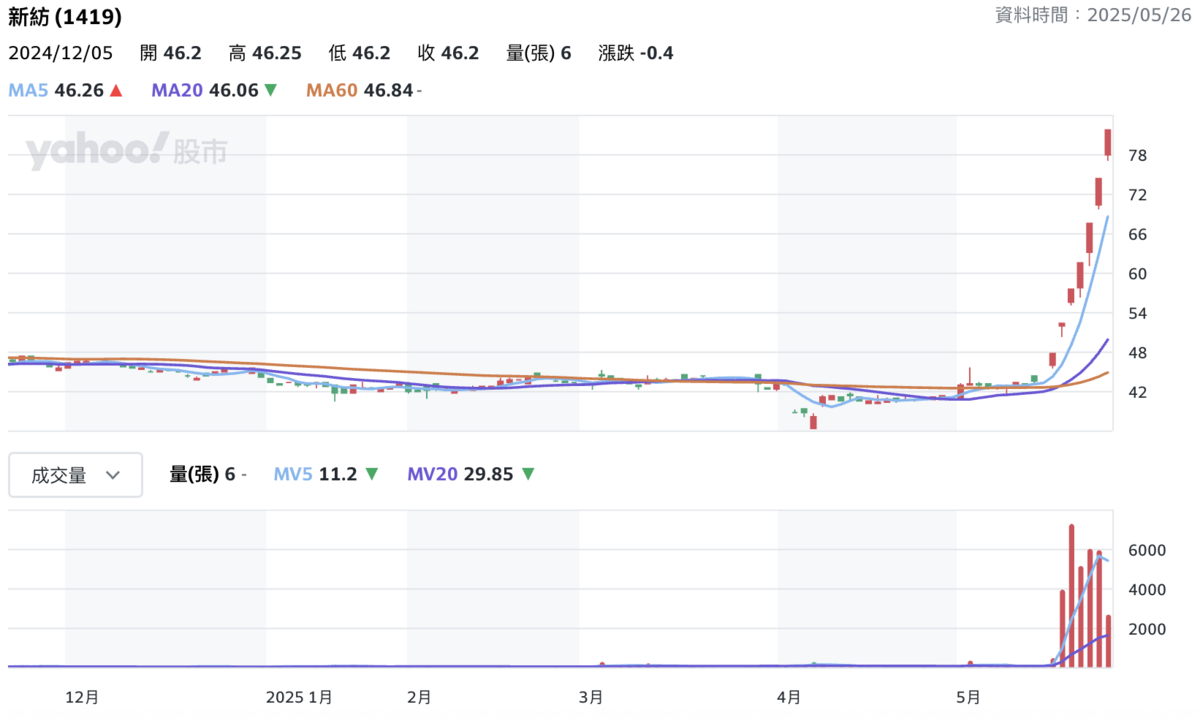The image size is (1200, 718).
Task: Click the green down arrow beside MA20
Action: [x=268, y=91]
